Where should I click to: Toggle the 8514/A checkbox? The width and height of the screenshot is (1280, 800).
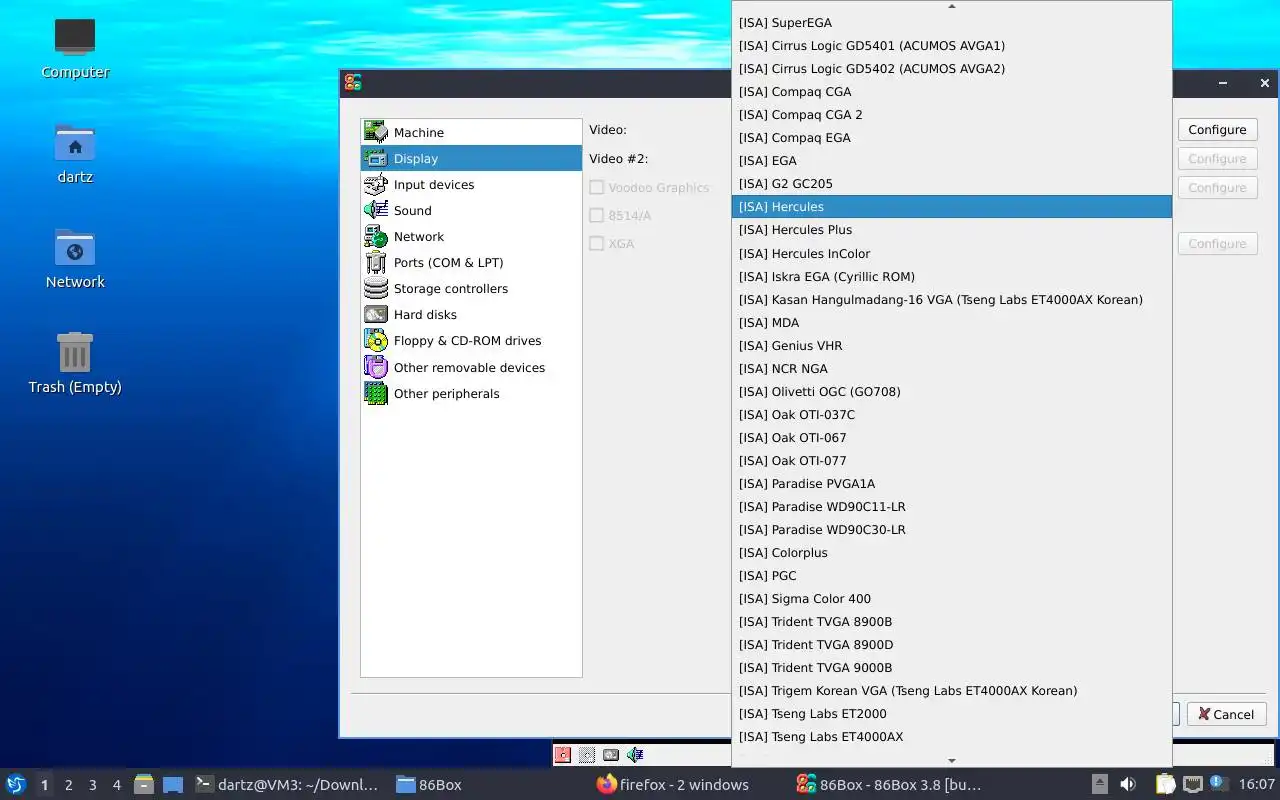[x=597, y=215]
